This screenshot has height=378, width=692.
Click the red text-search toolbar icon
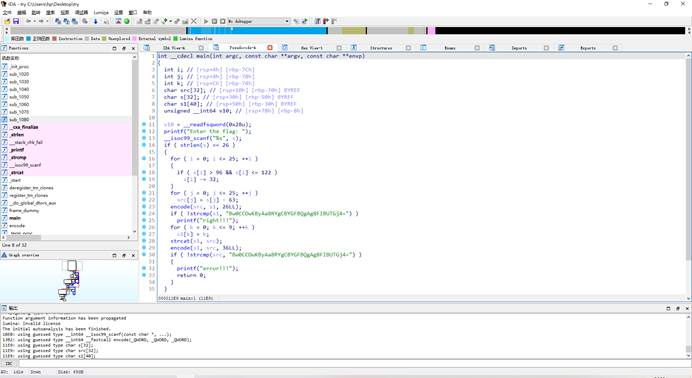click(118, 21)
